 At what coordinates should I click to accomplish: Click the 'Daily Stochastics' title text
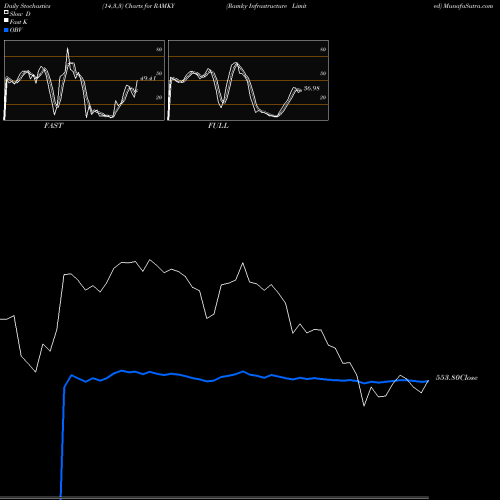tap(27, 6)
